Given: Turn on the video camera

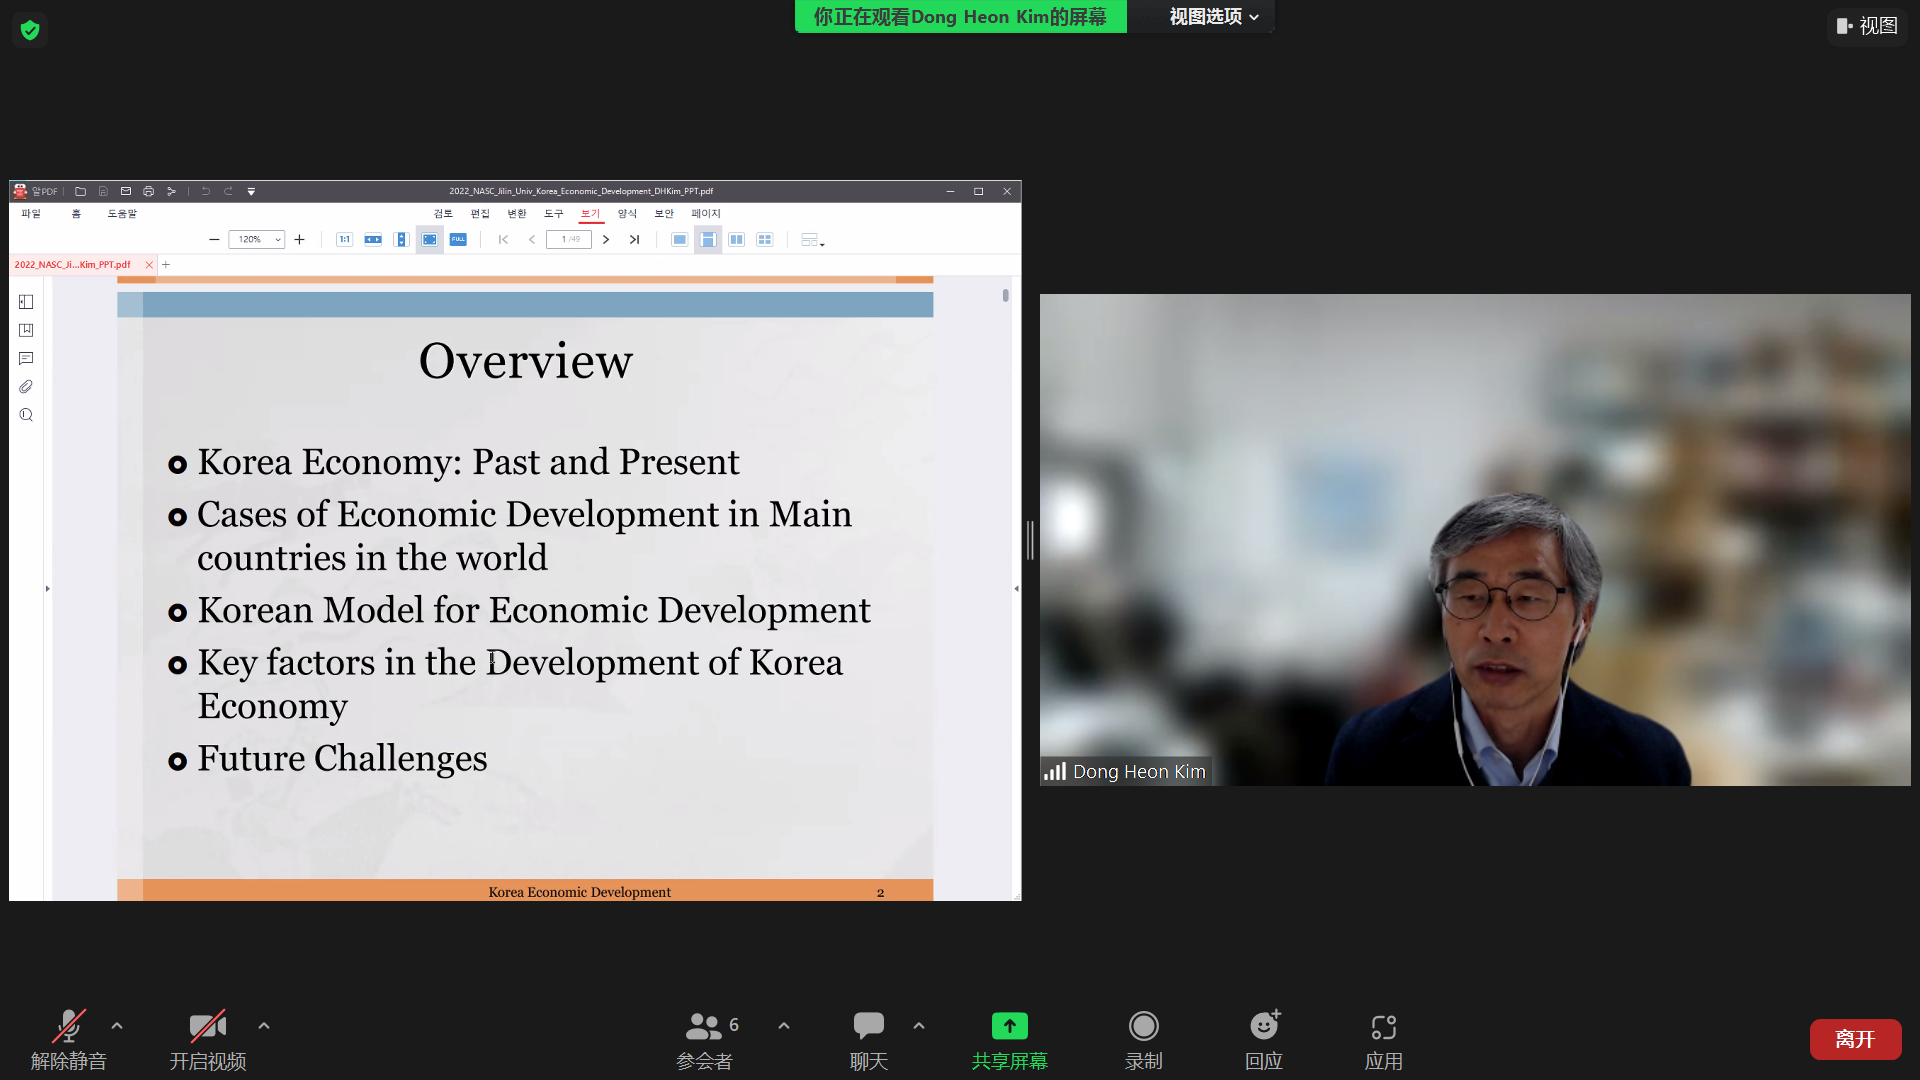Looking at the screenshot, I should pos(207,1026).
